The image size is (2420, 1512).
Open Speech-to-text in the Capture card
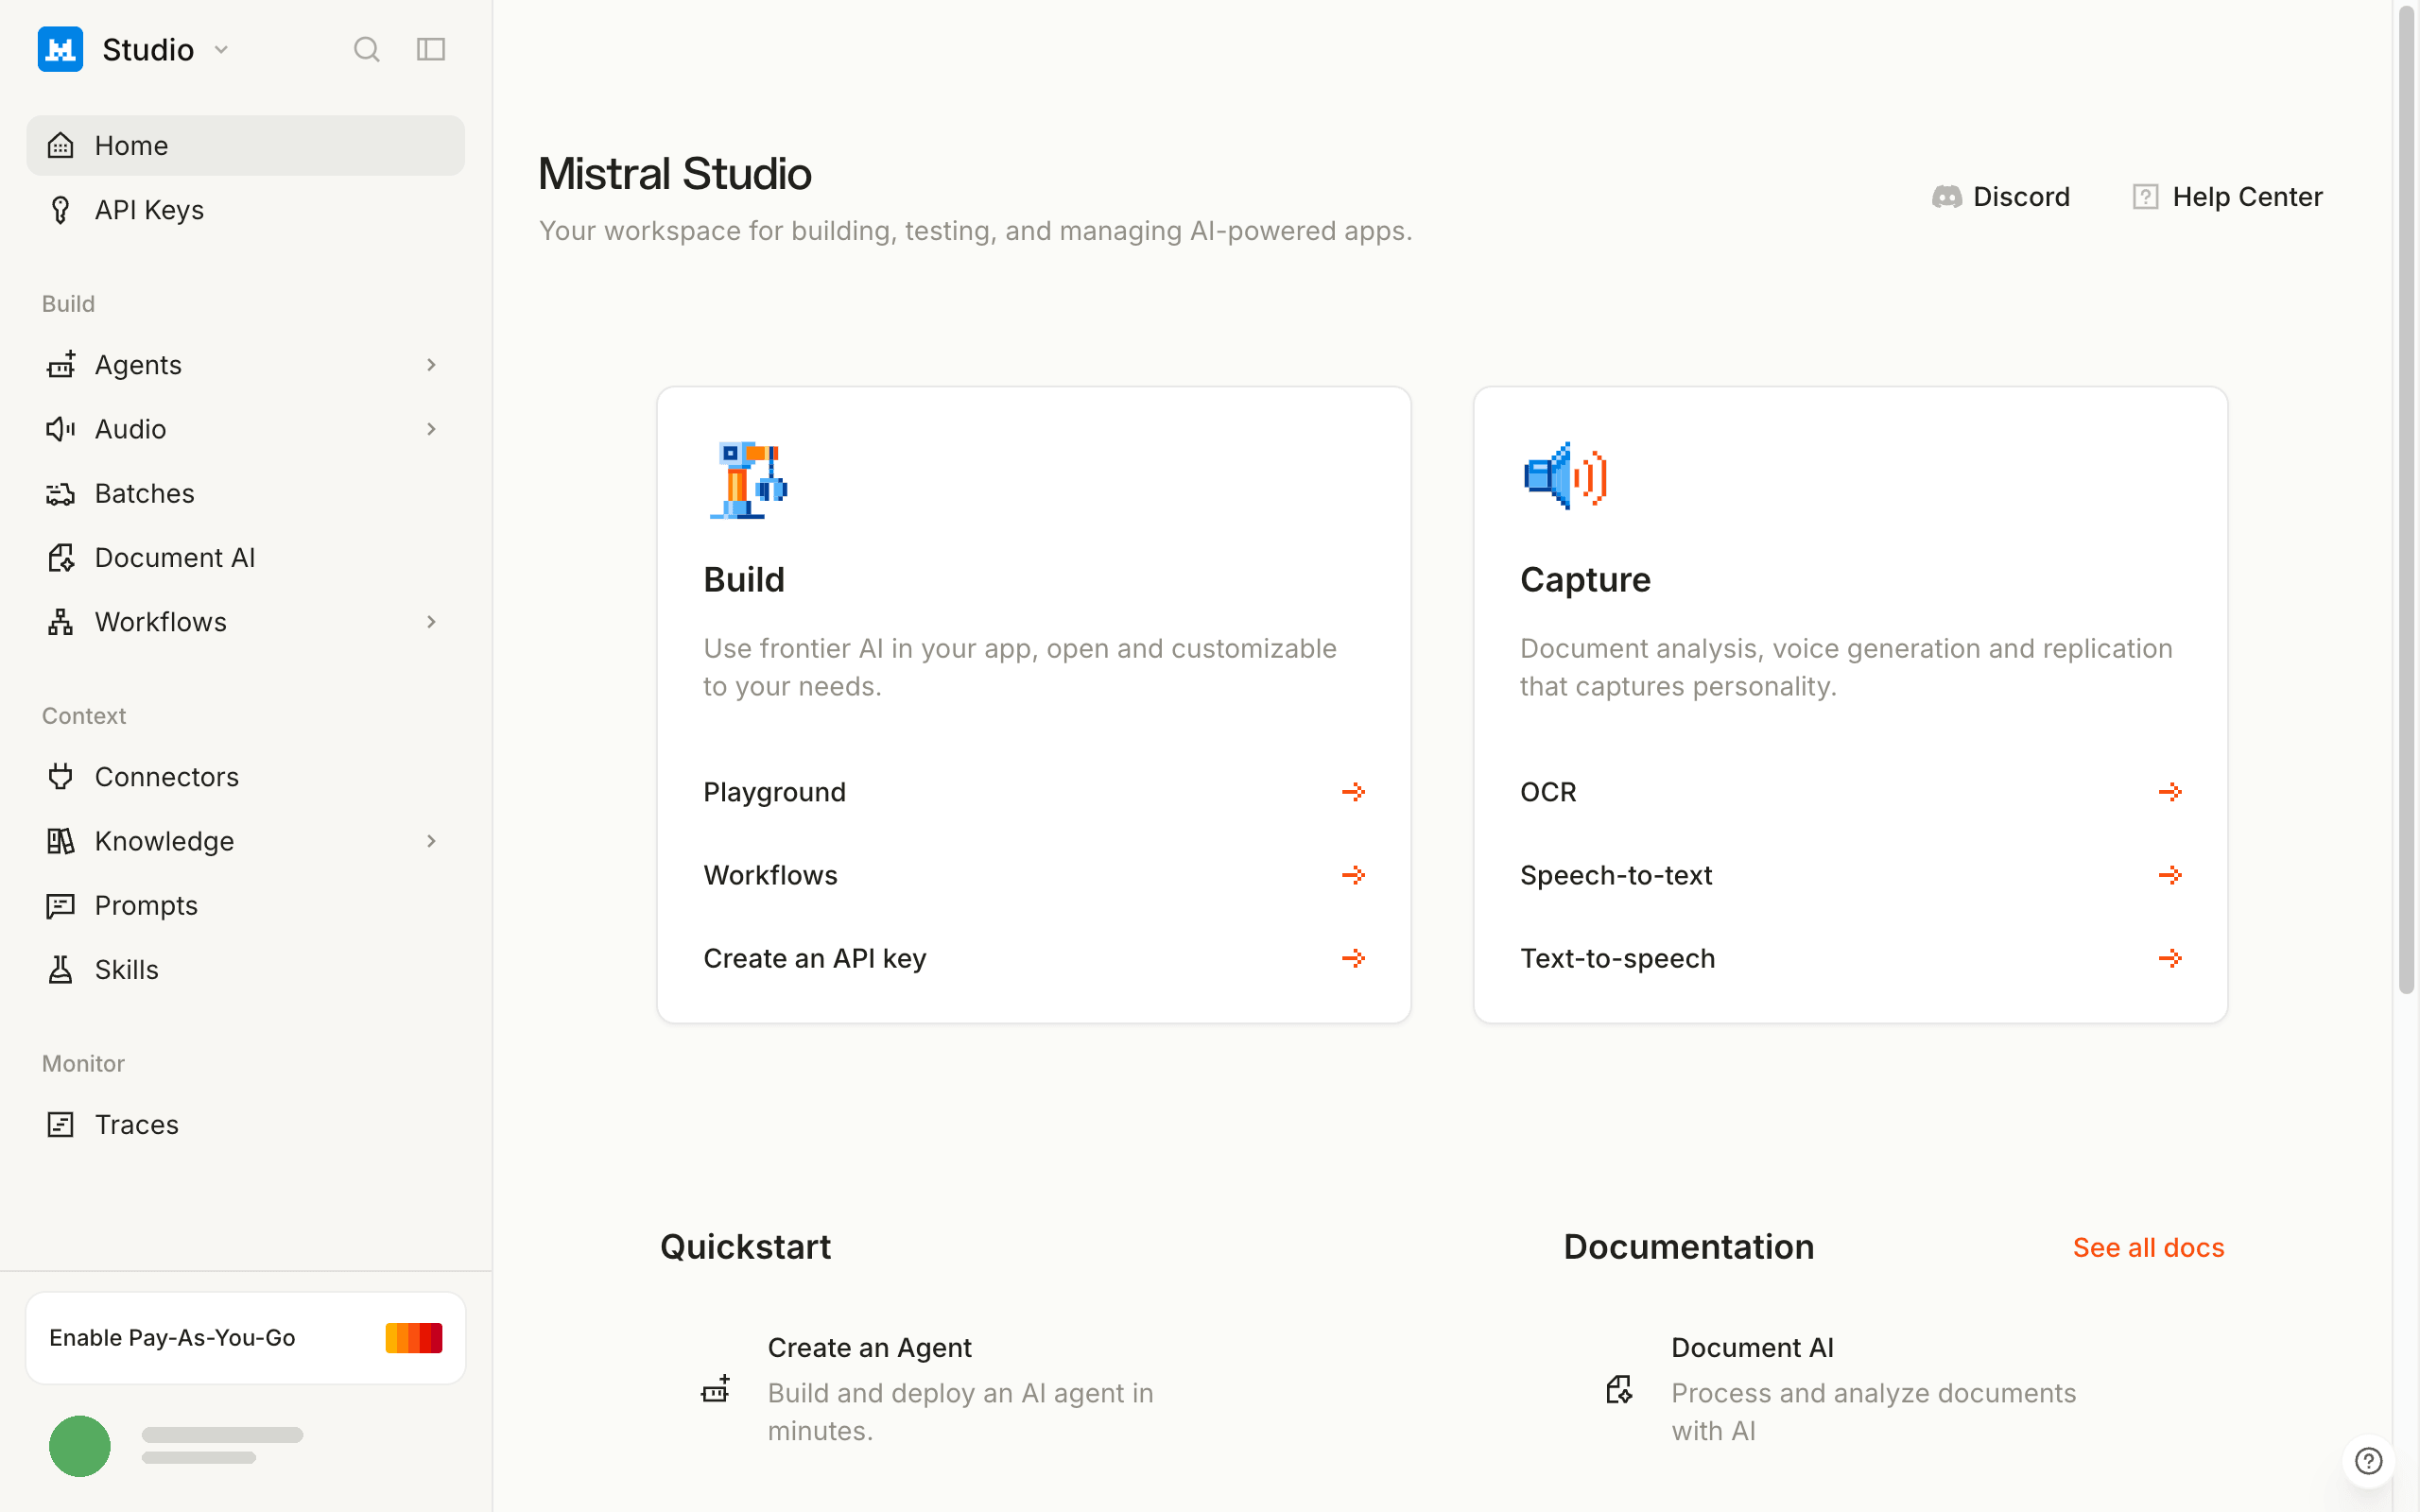(1851, 875)
